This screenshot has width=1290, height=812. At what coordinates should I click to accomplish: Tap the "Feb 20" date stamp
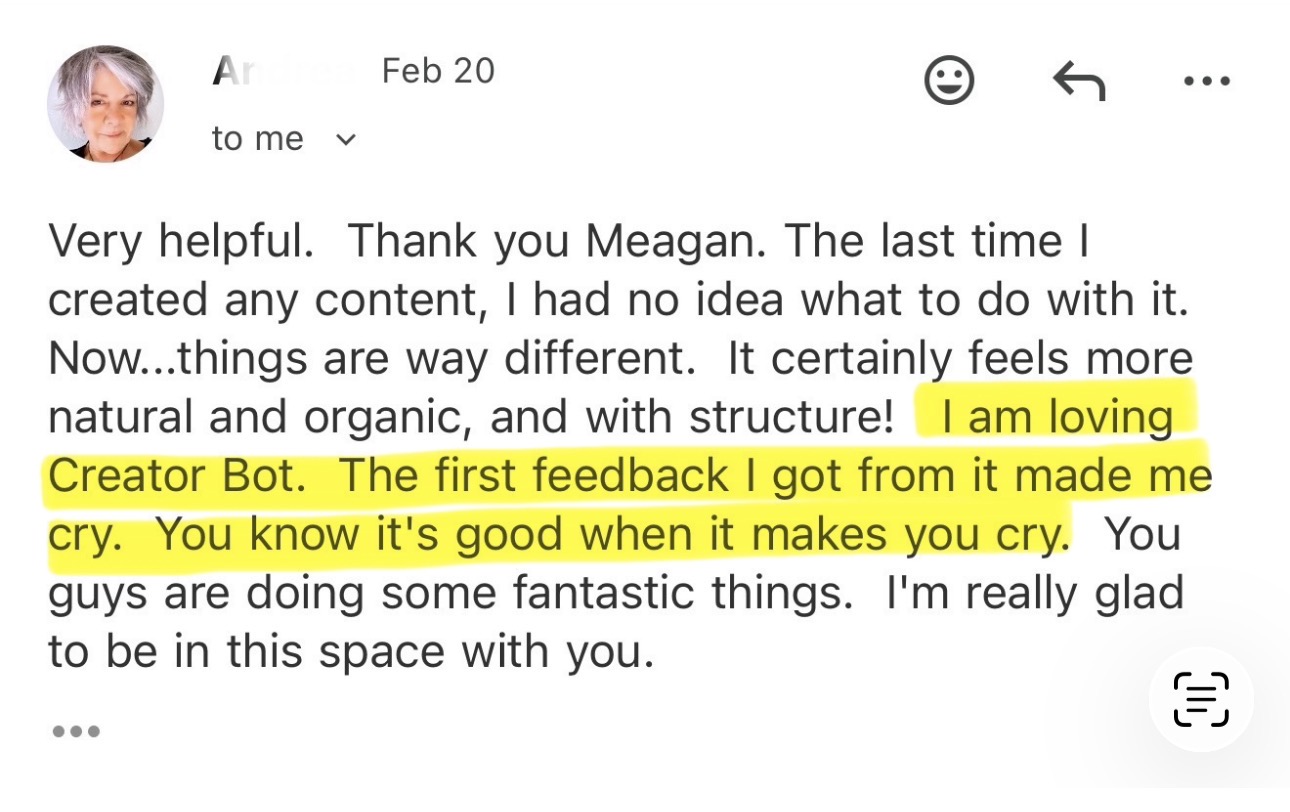click(x=438, y=71)
